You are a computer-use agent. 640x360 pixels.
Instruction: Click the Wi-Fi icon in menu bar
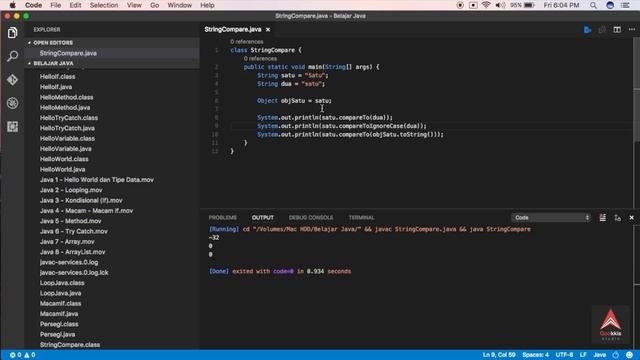click(x=486, y=5)
